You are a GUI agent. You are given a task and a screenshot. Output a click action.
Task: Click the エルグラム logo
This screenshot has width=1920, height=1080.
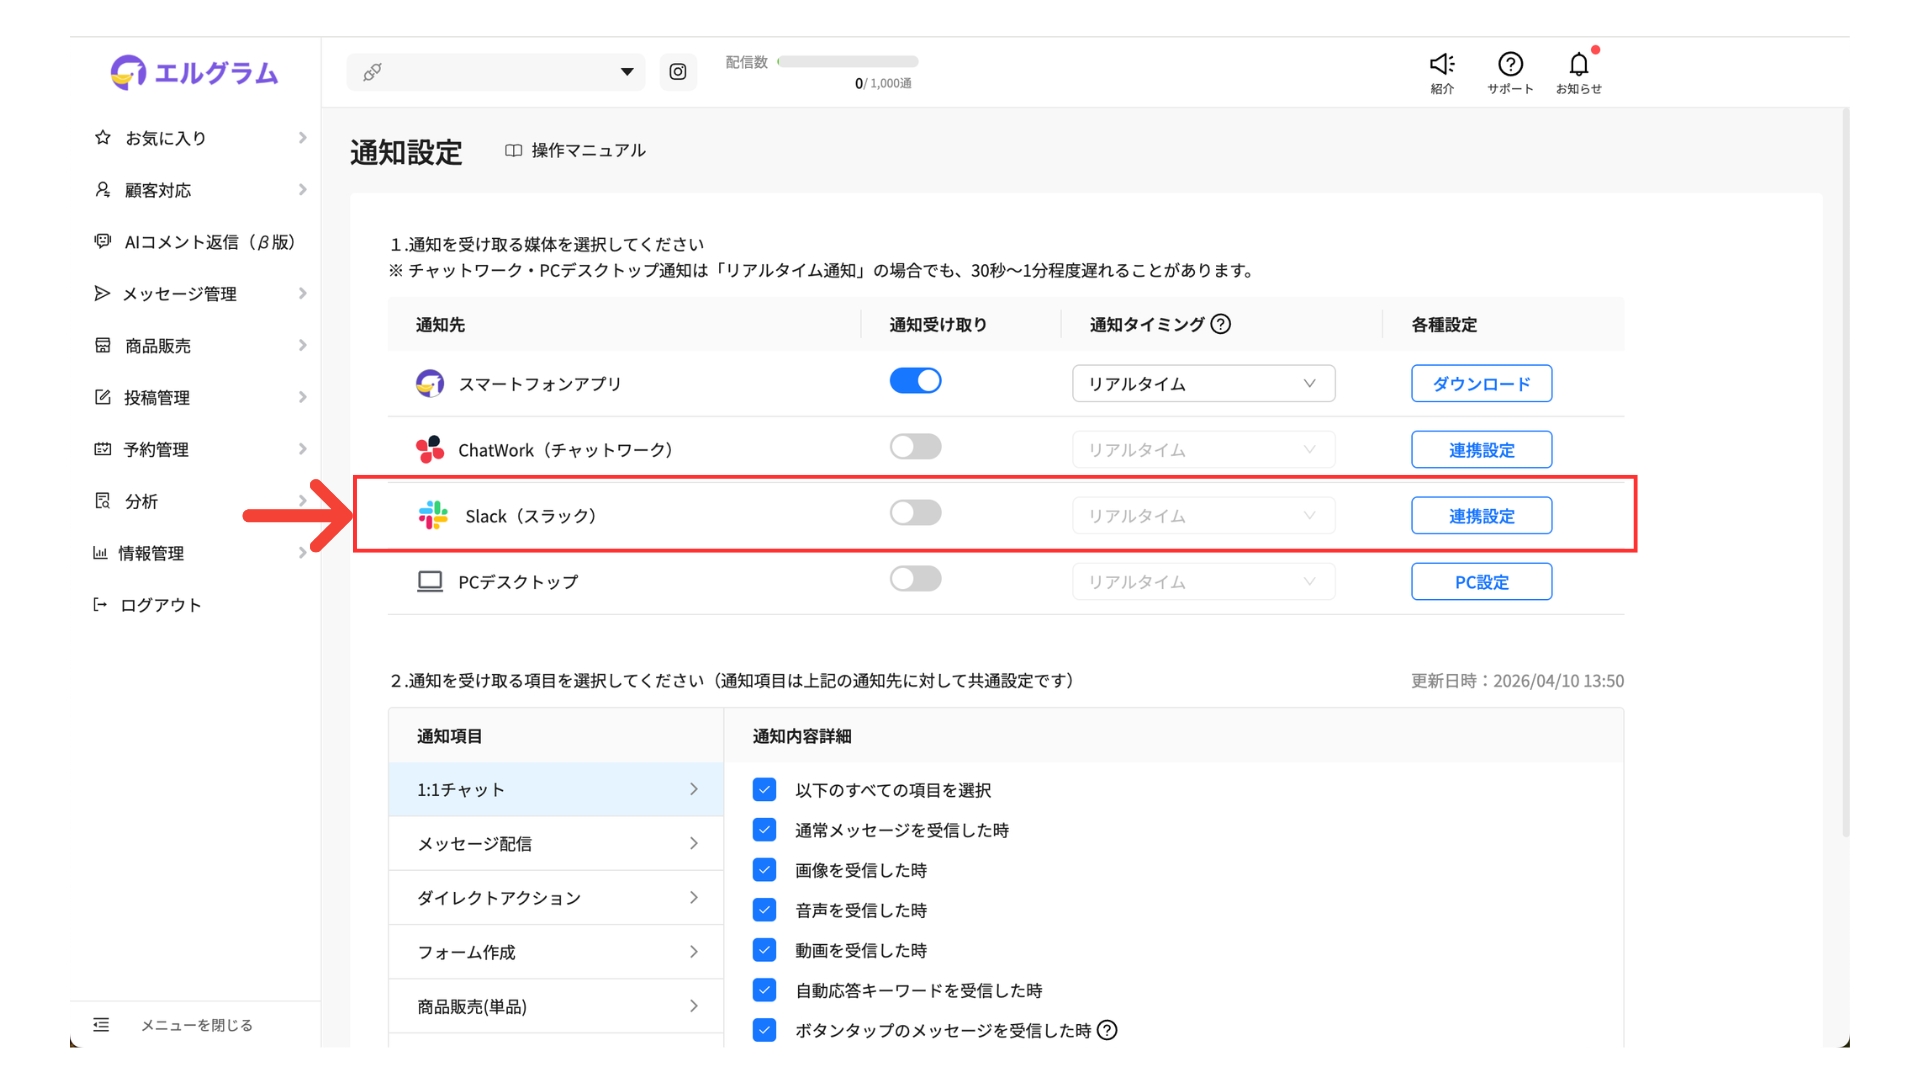click(194, 72)
